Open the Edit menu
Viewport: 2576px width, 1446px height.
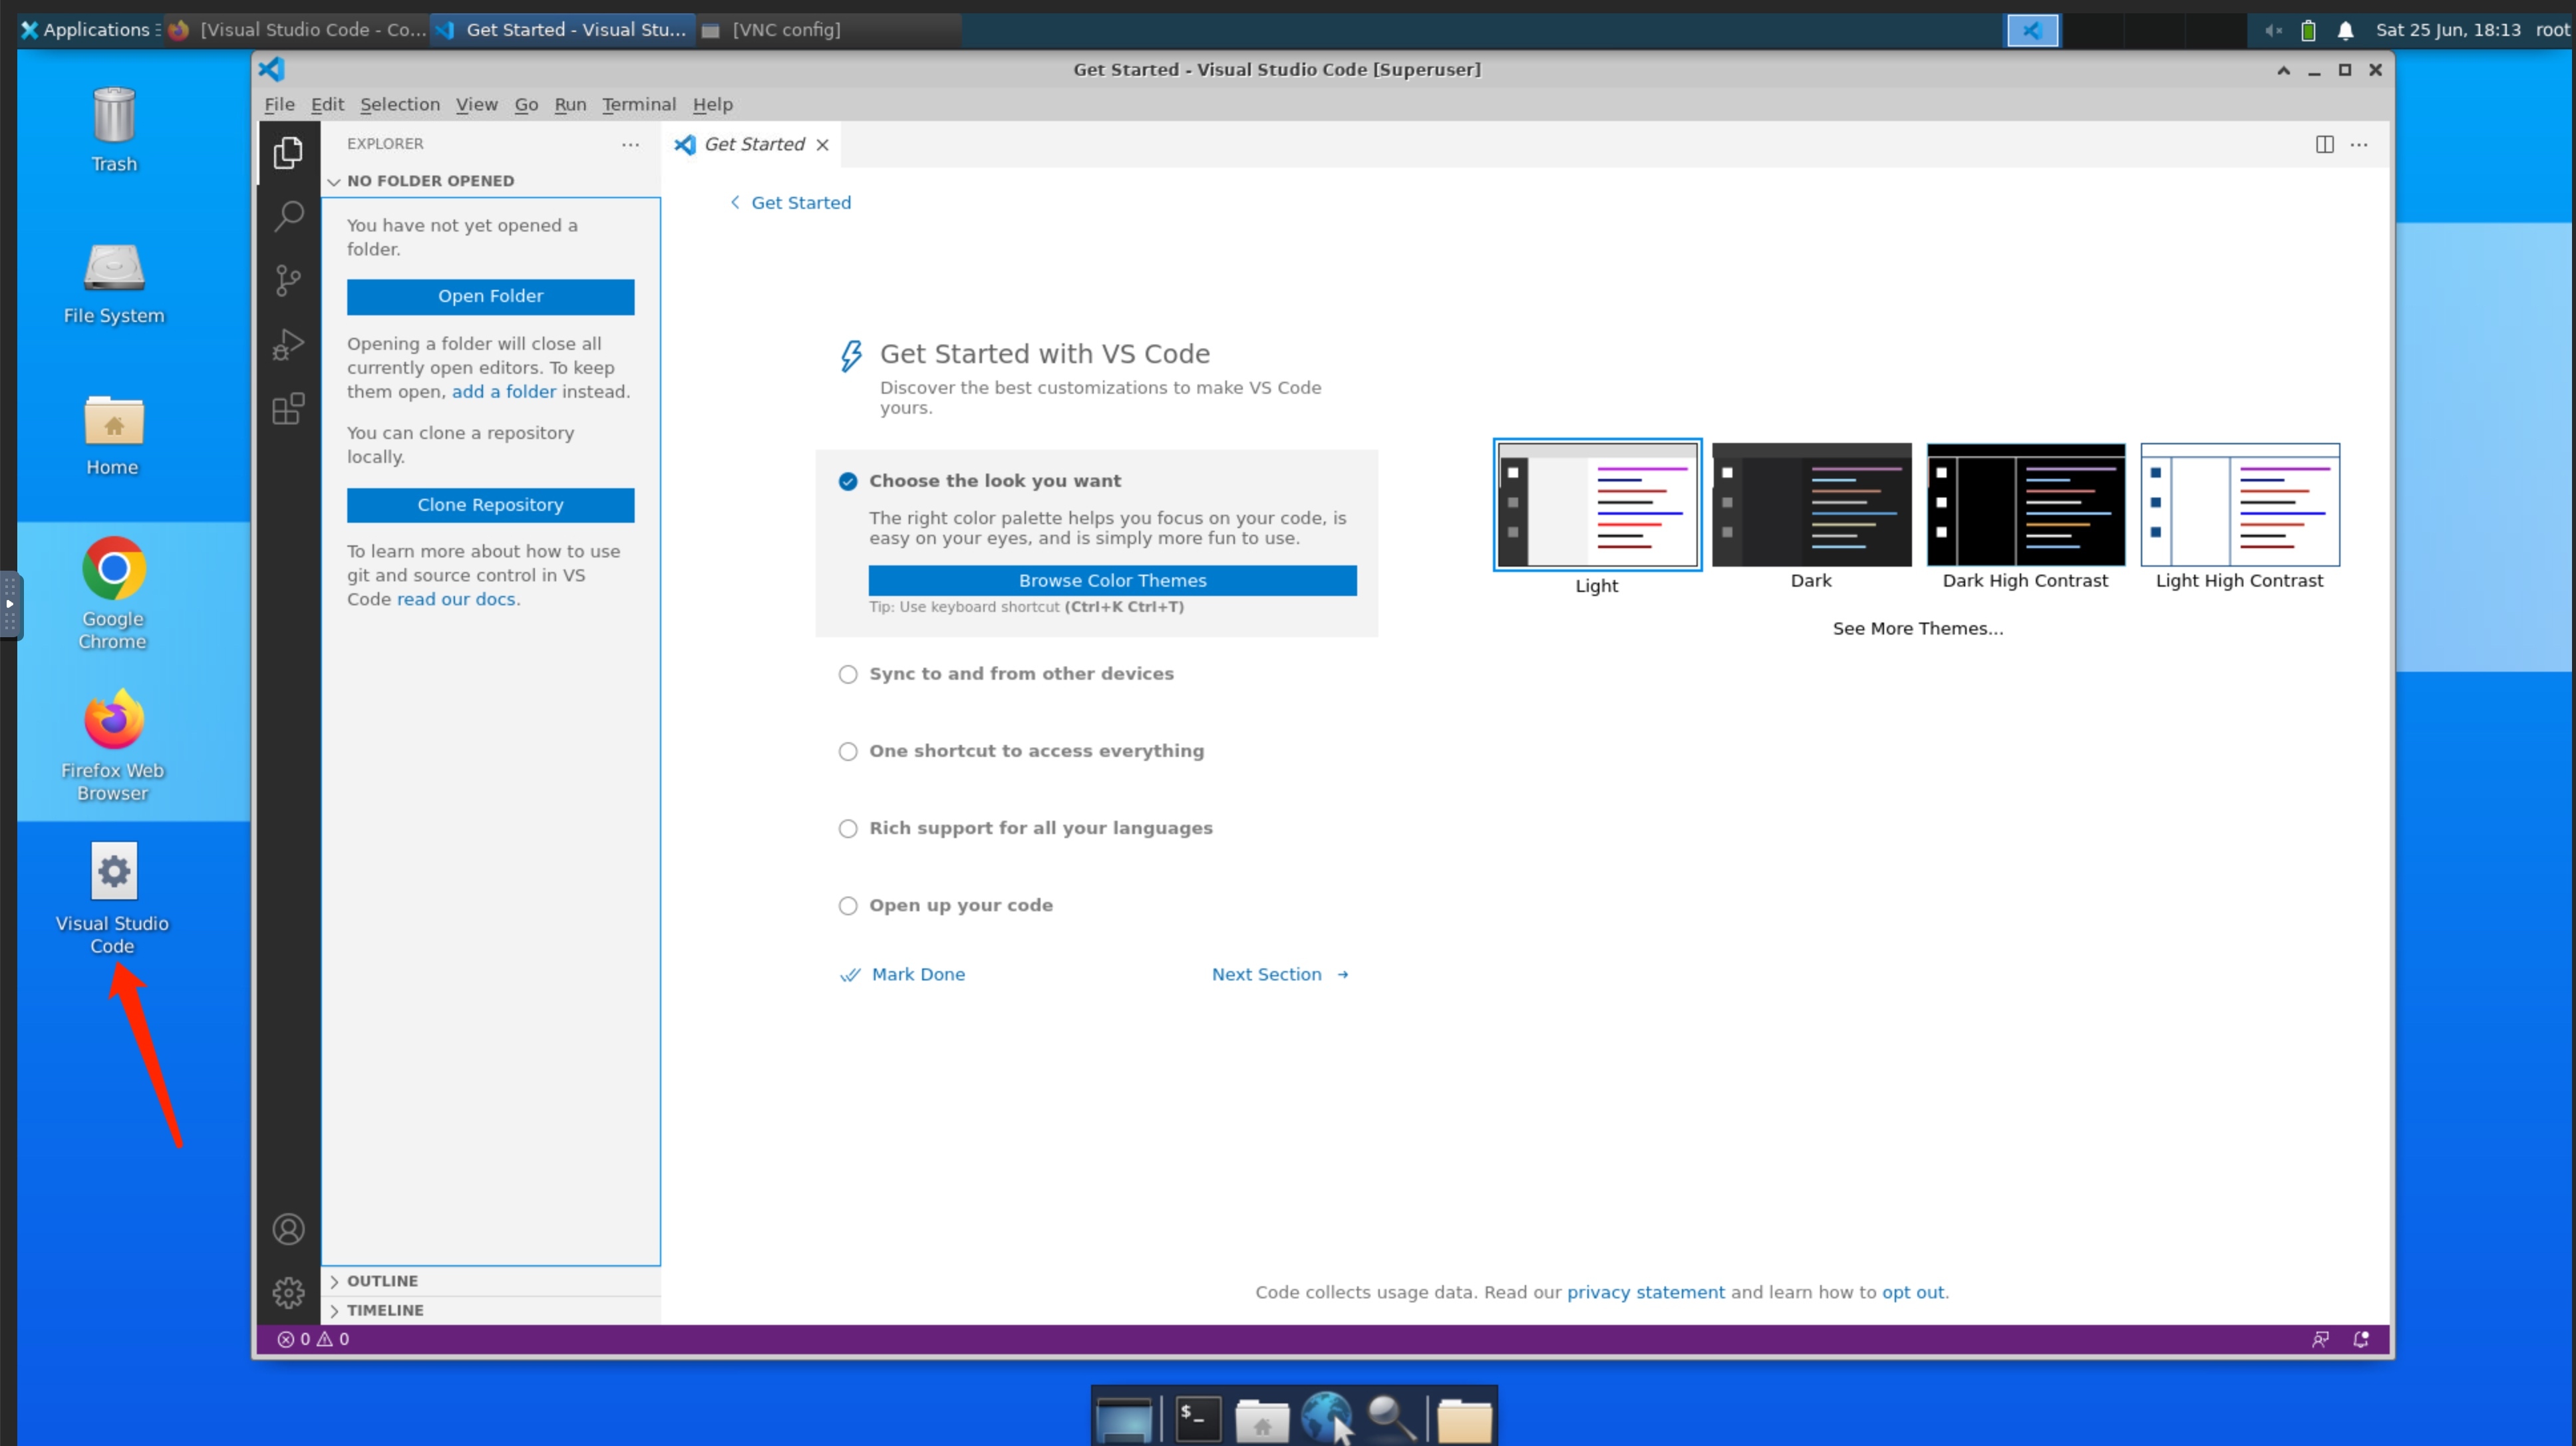327,104
